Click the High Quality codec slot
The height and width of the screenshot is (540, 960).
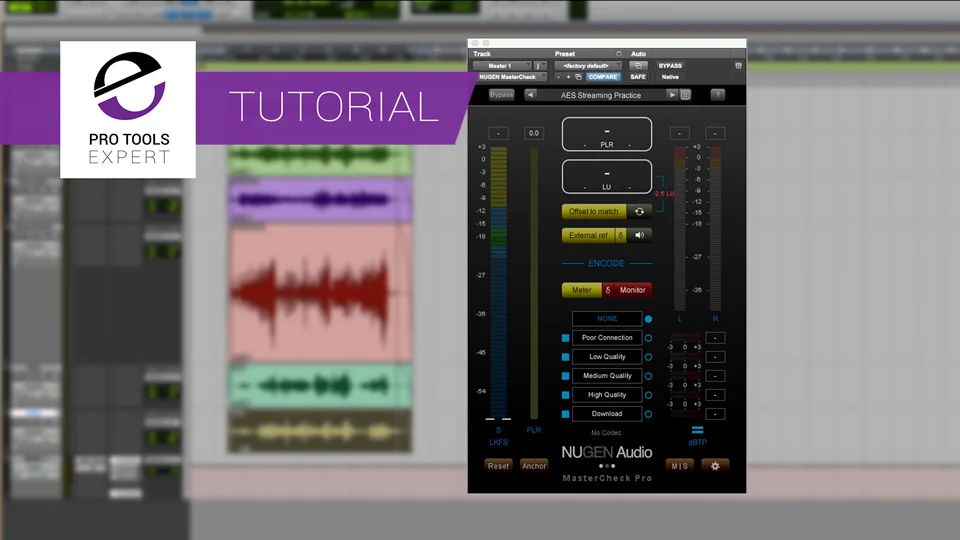pyautogui.click(x=607, y=395)
